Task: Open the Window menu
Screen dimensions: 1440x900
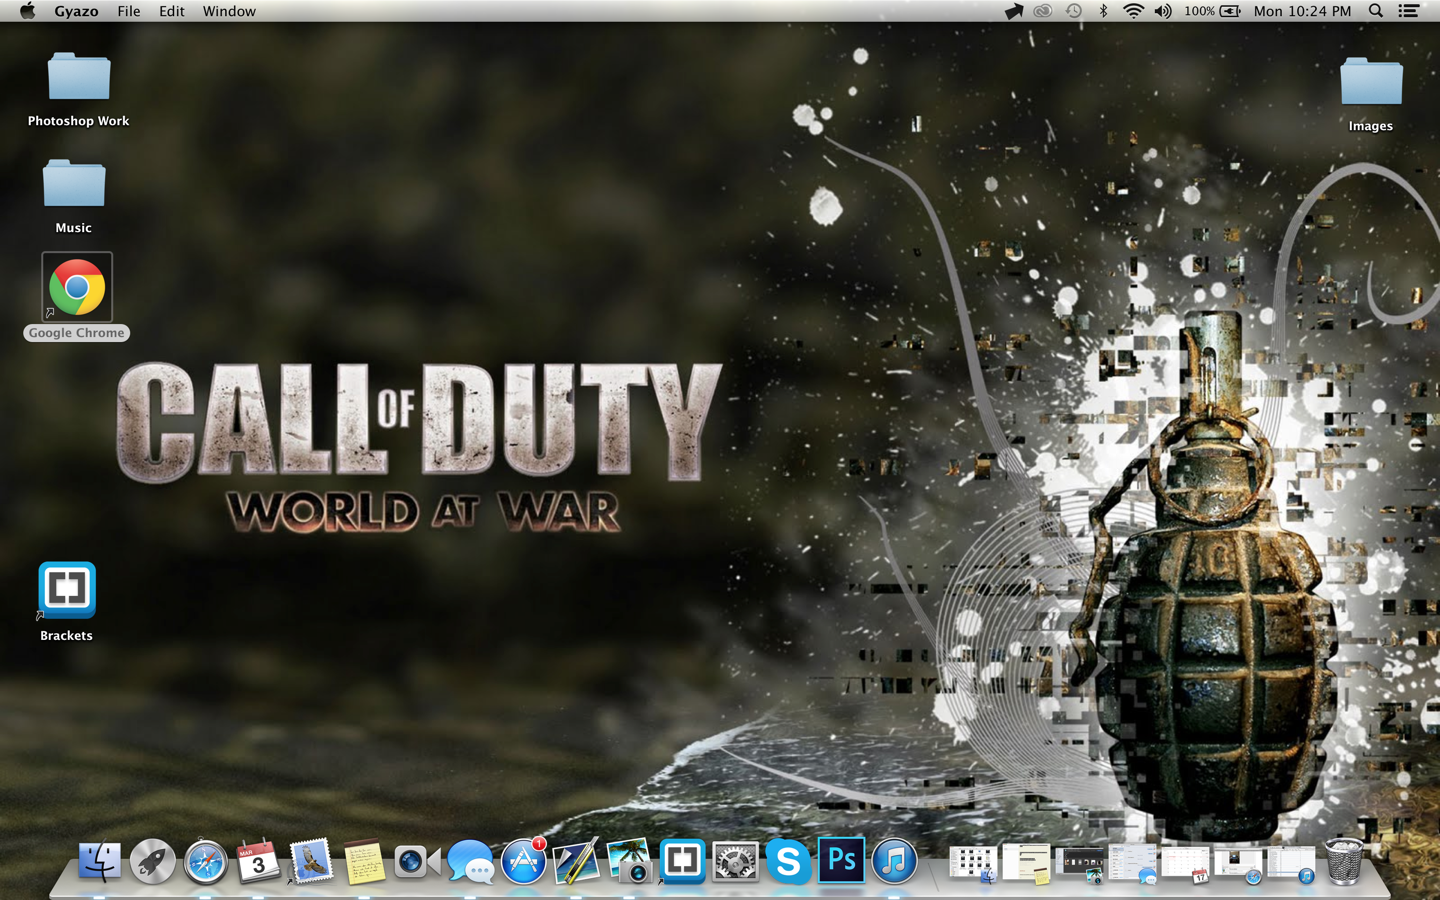Action: (229, 11)
